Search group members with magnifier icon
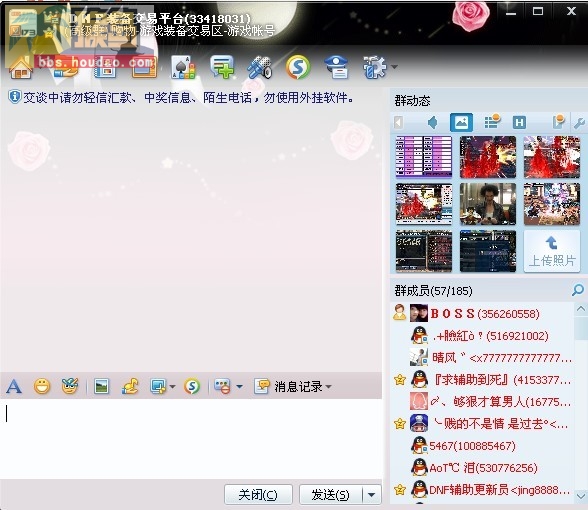This screenshot has width=588, height=510. (x=578, y=290)
